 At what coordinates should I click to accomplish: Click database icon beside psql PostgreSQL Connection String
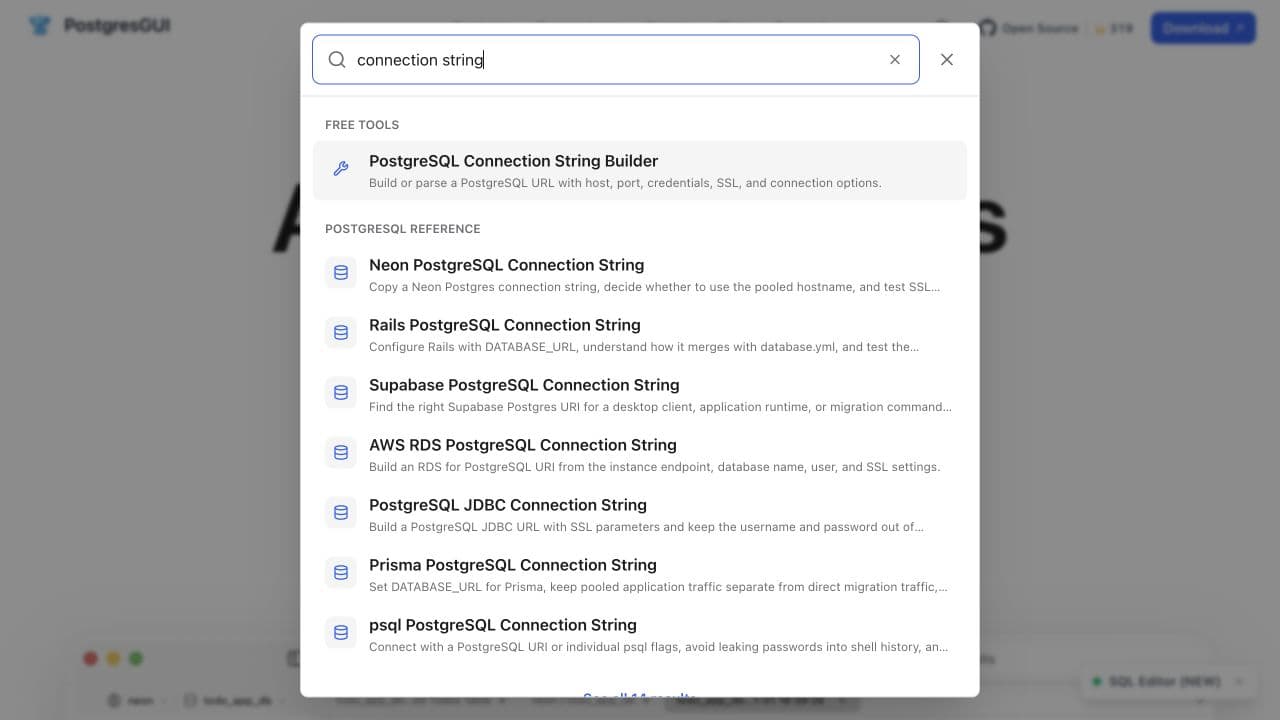click(x=341, y=633)
